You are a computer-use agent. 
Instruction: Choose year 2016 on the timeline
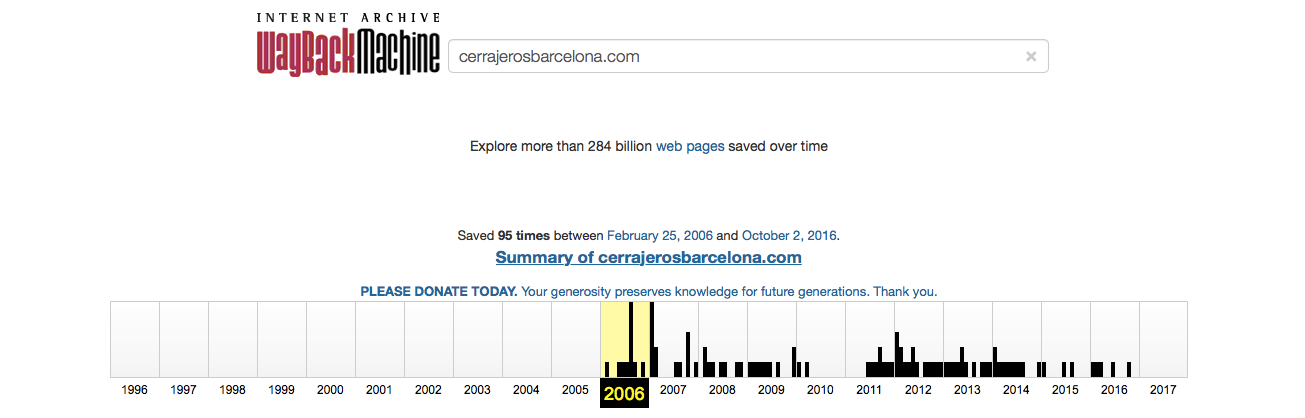[x=1114, y=390]
